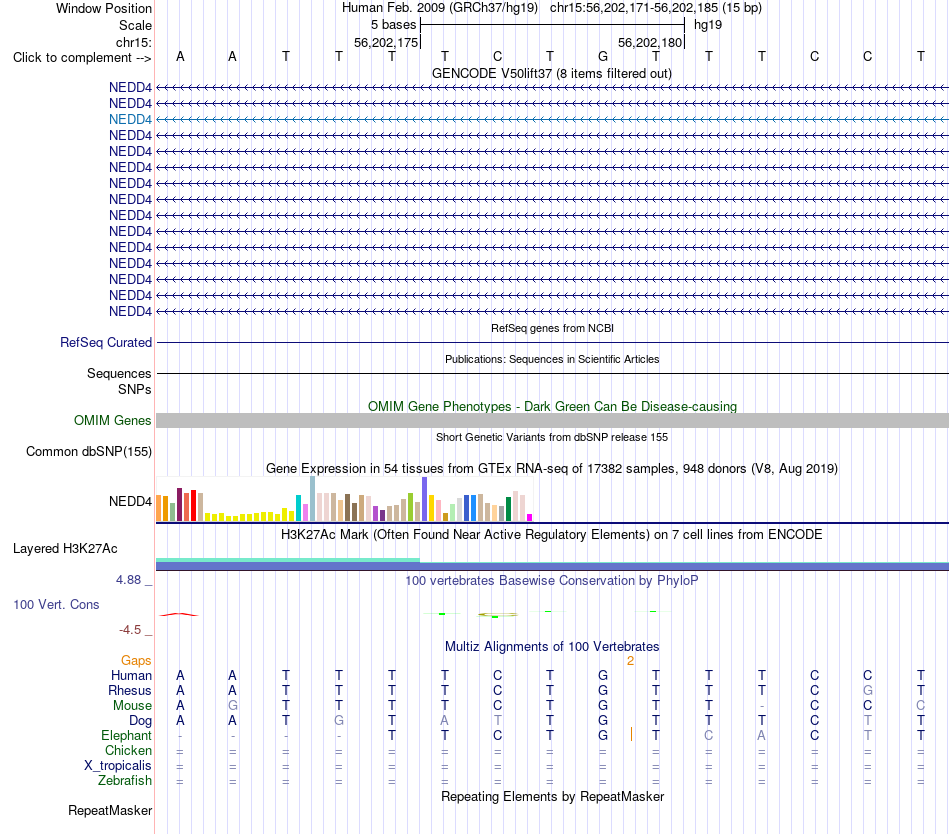Open 'Short Genetic Variants from dbSNP release 155' title
The image size is (950, 834).
coord(552,437)
